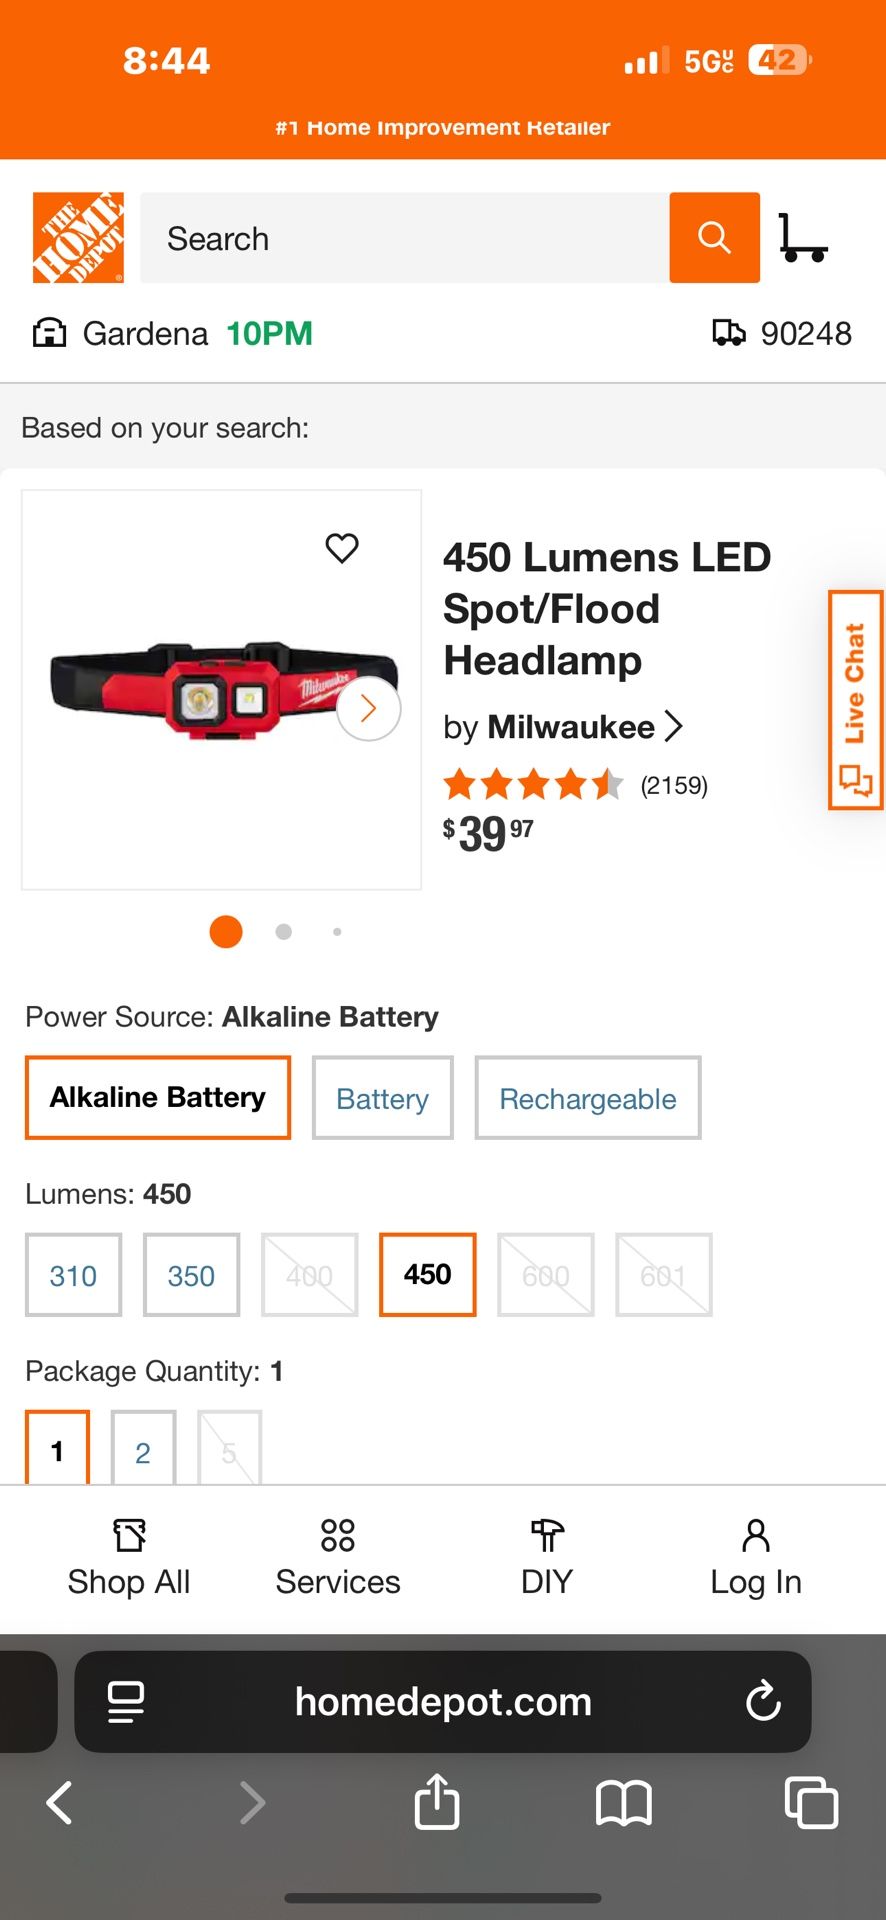Open Safari bookmarks book icon

[x=623, y=1803]
